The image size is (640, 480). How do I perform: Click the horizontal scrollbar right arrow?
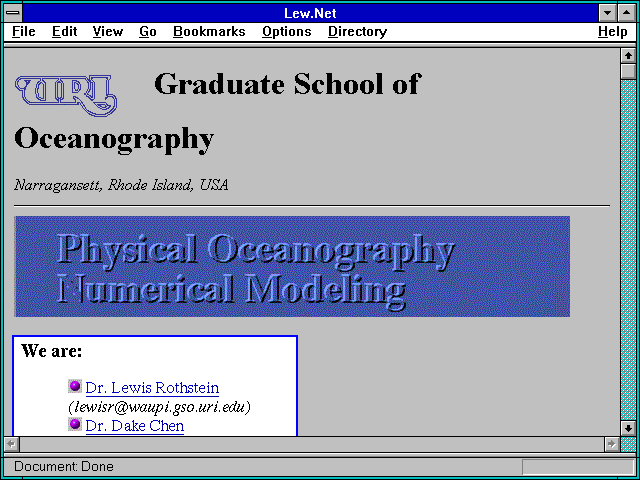pyautogui.click(x=611, y=444)
